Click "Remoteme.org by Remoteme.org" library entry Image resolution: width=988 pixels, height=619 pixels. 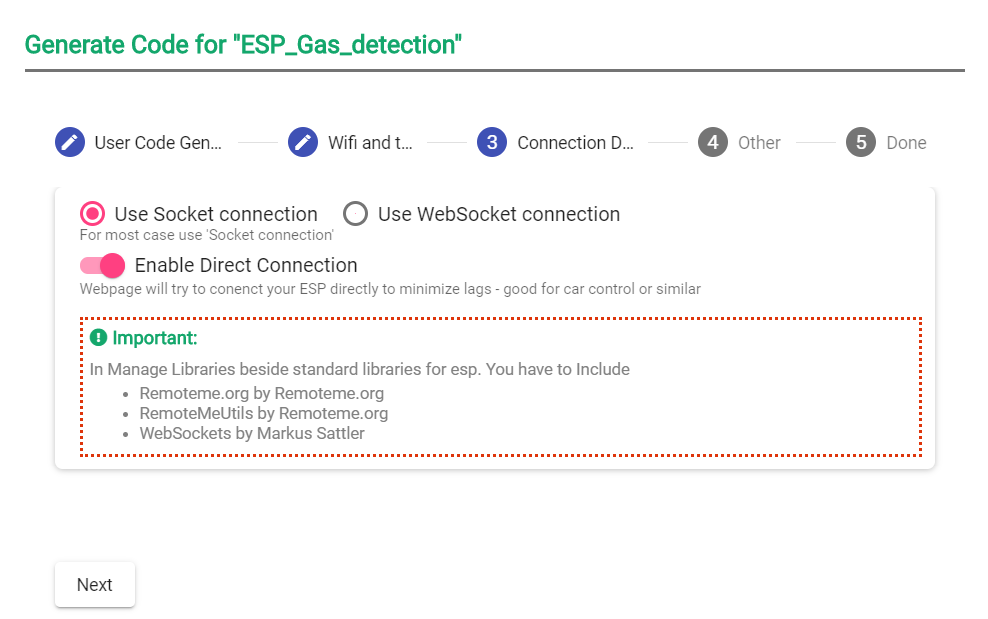[x=261, y=393]
